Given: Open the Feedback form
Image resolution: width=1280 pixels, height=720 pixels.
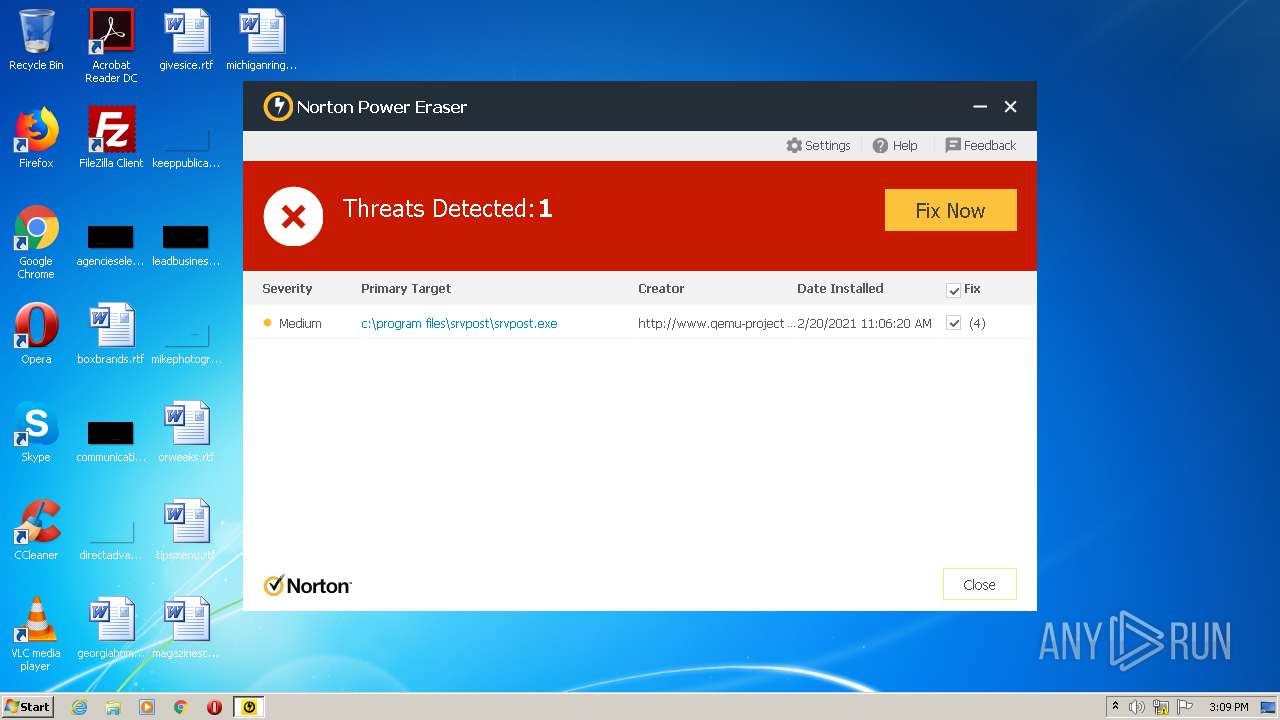Looking at the screenshot, I should (x=980, y=145).
